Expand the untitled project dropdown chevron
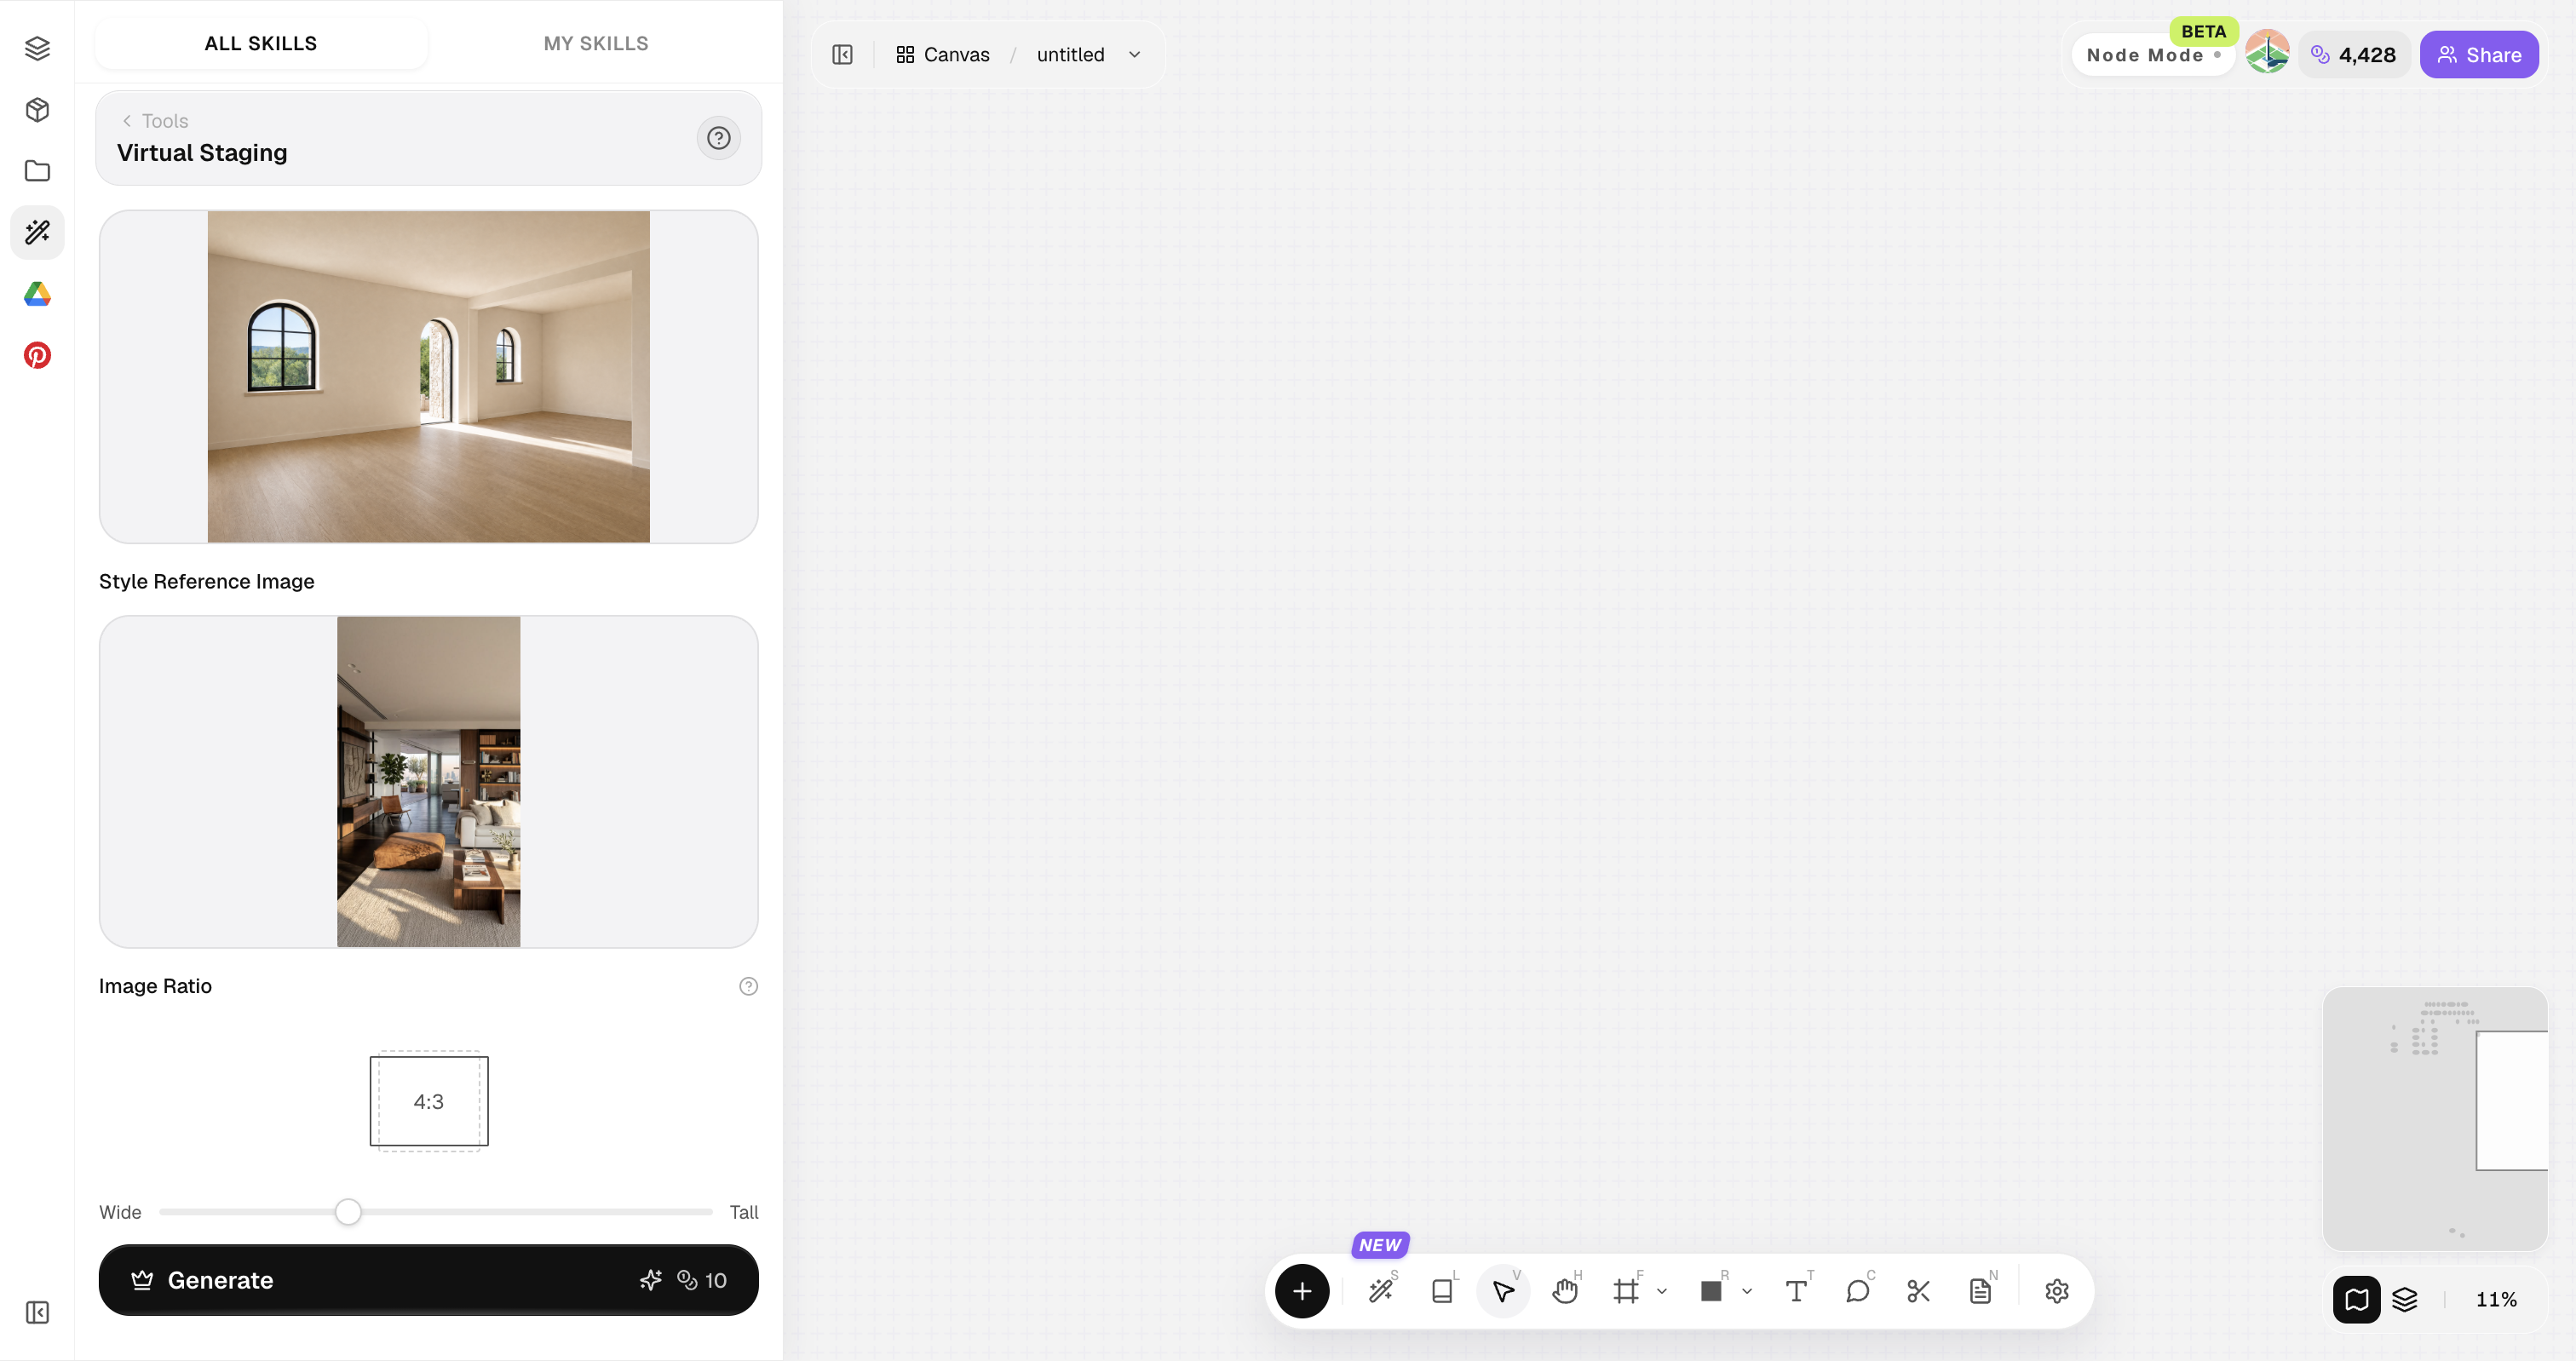 (1134, 55)
